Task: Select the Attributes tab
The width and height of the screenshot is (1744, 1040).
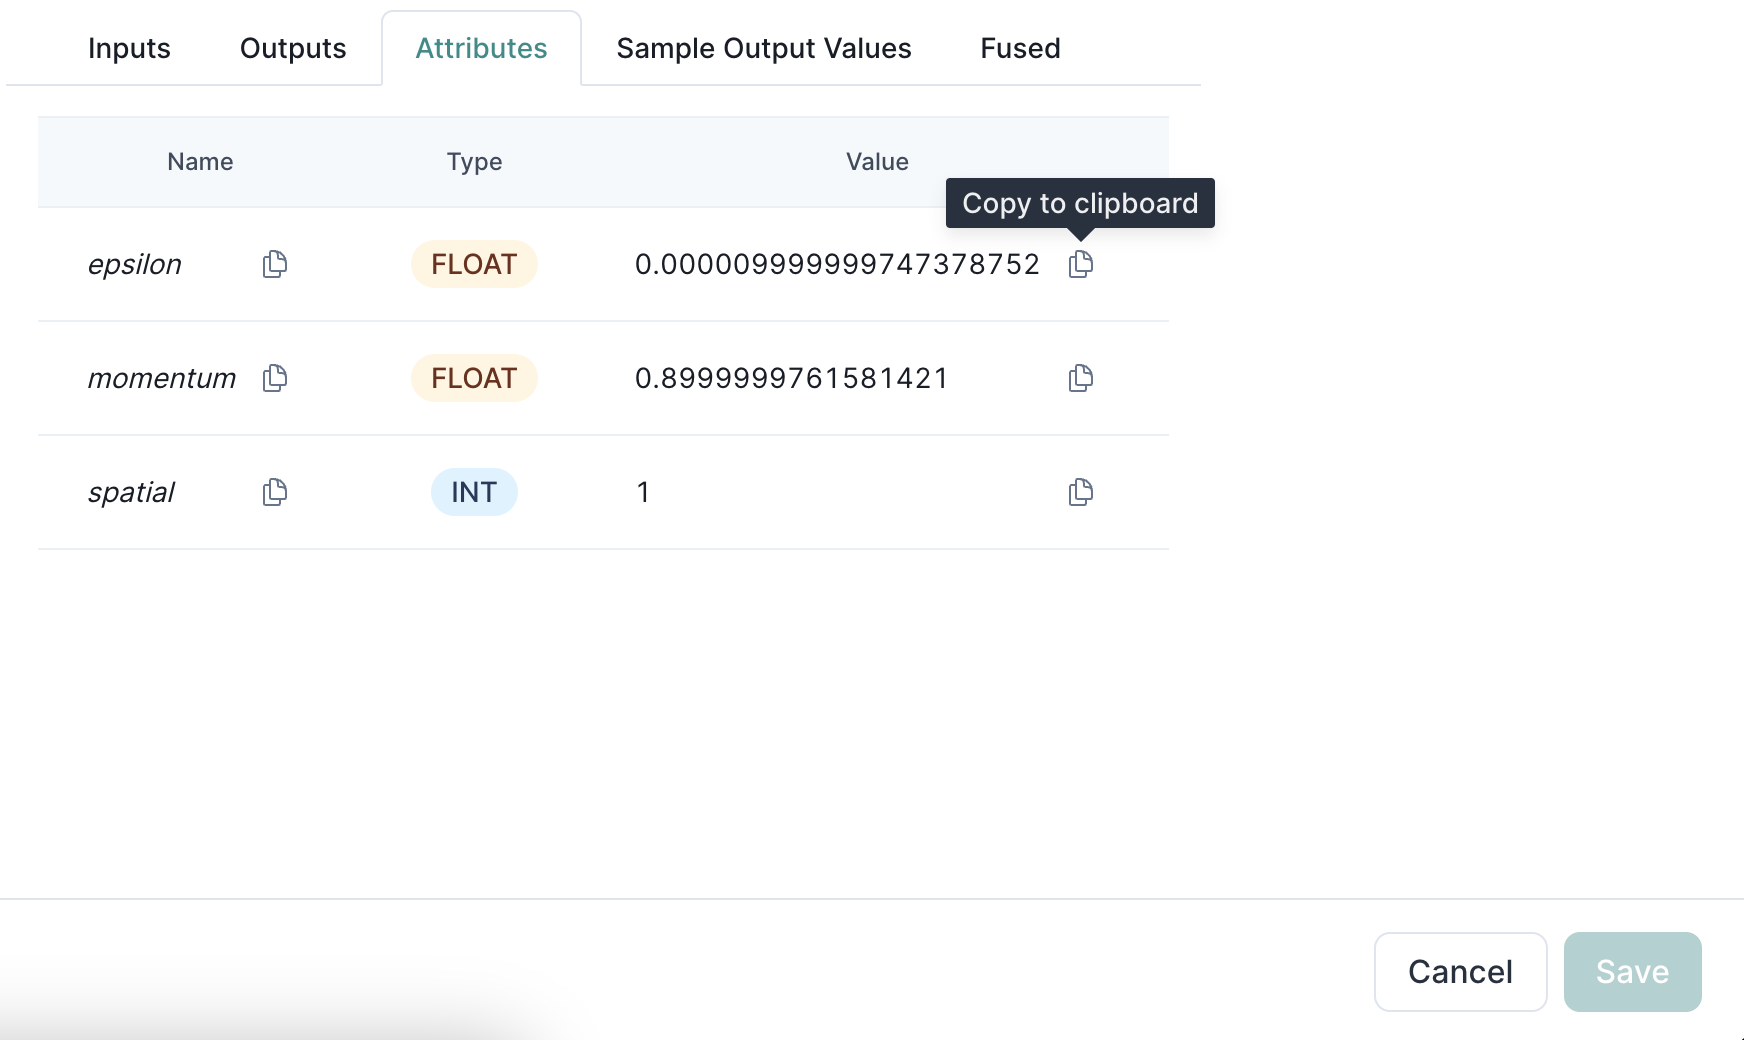Action: pyautogui.click(x=481, y=47)
